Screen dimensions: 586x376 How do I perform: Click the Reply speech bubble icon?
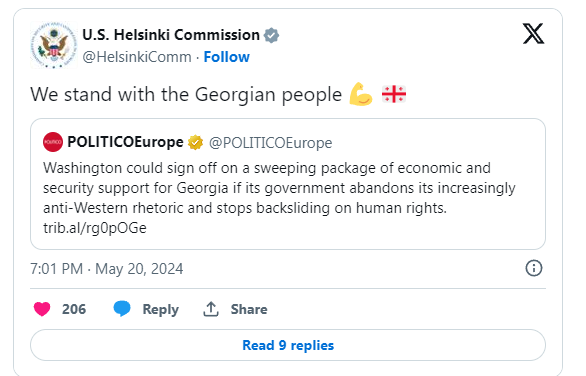point(122,309)
